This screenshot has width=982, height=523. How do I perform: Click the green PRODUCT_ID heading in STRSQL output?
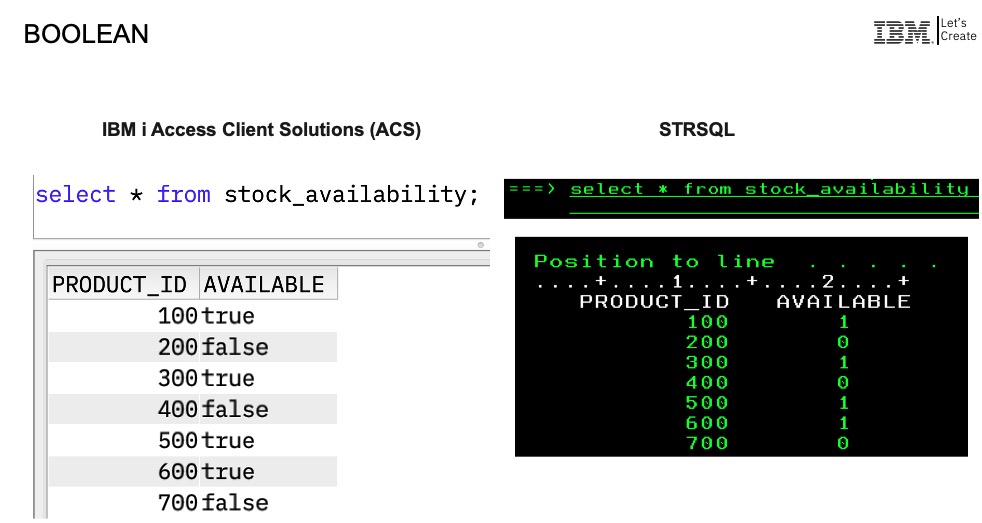pyautogui.click(x=654, y=301)
